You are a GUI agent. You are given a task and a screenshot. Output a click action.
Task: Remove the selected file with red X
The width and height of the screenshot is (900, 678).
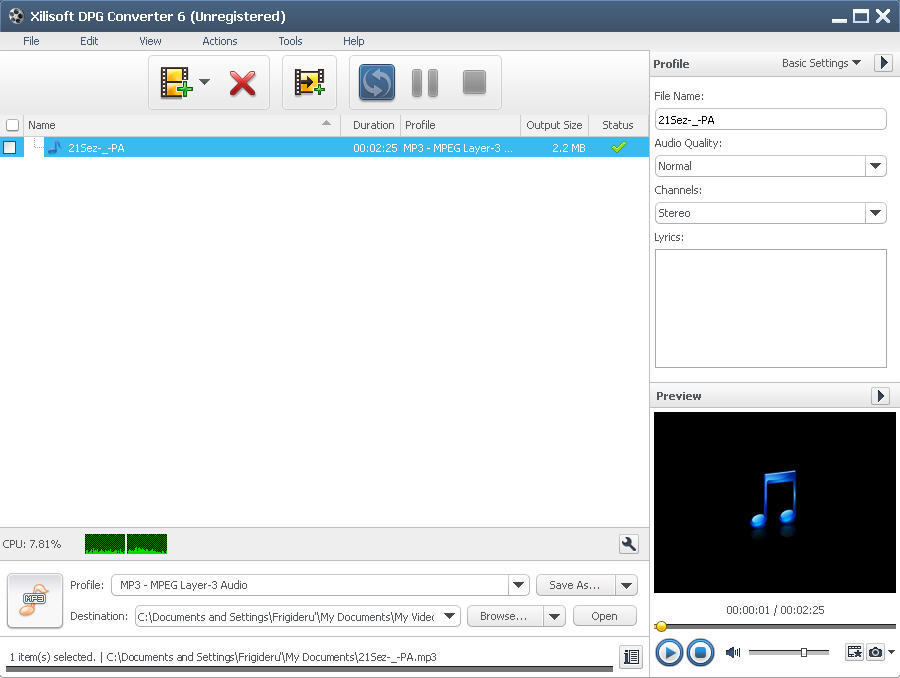(243, 83)
